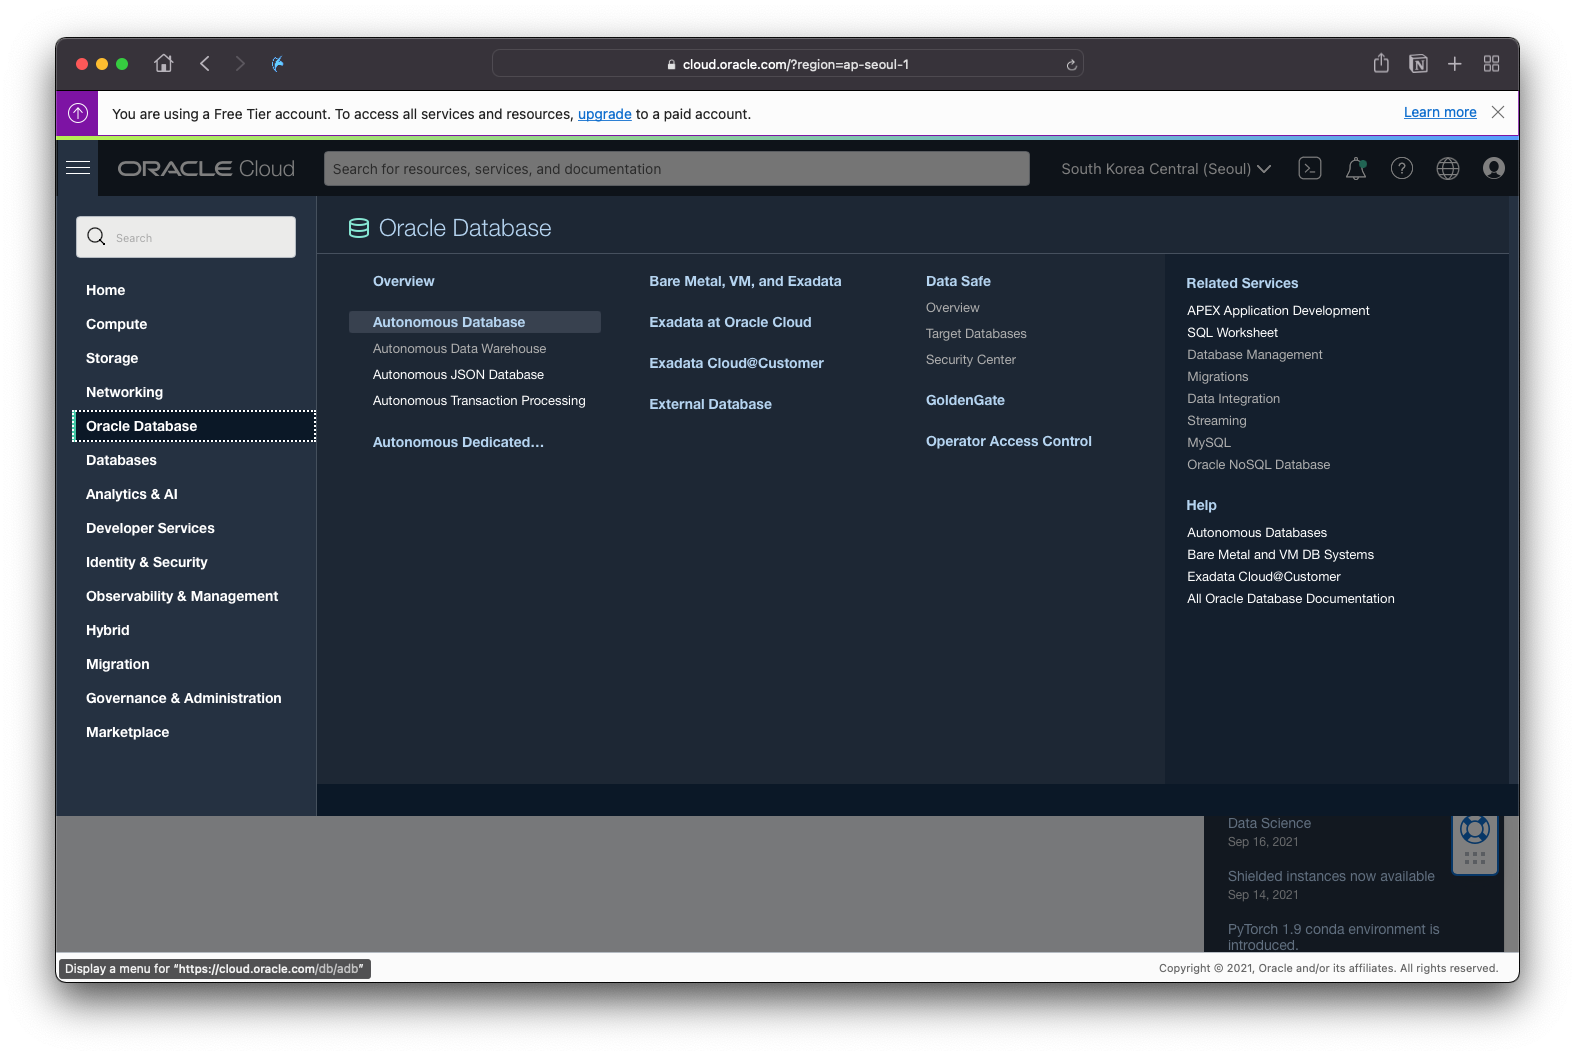Click the blue extension icon near navigation arrows
Viewport: 1575px width, 1056px height.
(x=278, y=64)
